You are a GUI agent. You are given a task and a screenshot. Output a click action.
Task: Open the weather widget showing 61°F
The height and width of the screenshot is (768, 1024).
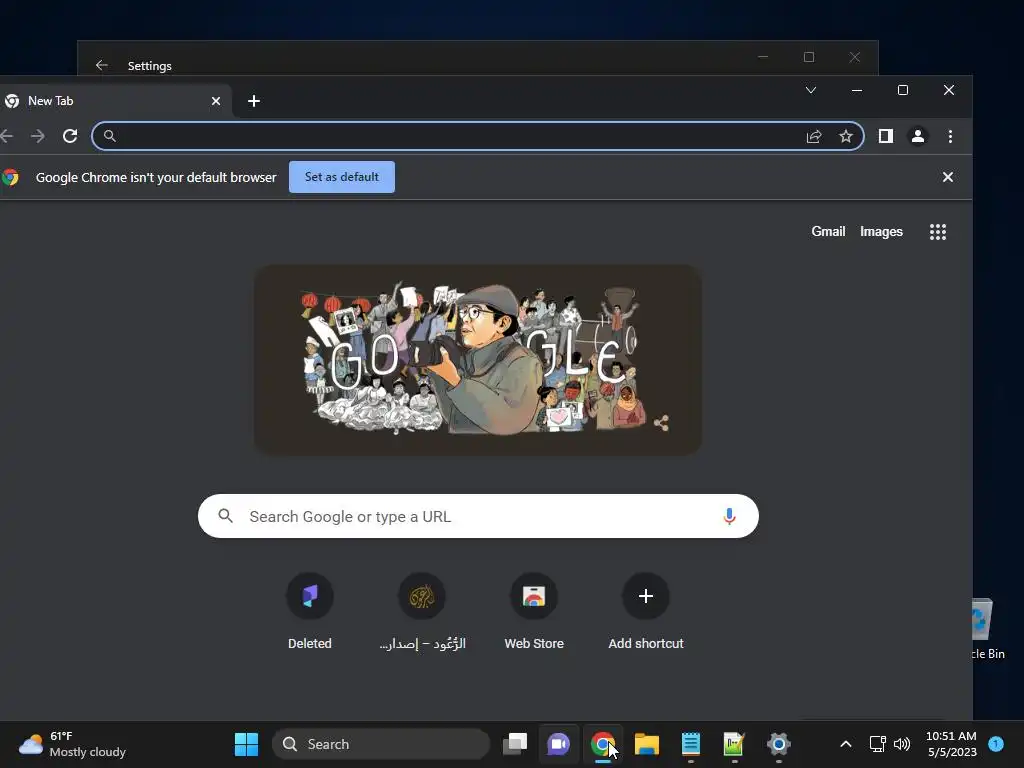coord(72,744)
